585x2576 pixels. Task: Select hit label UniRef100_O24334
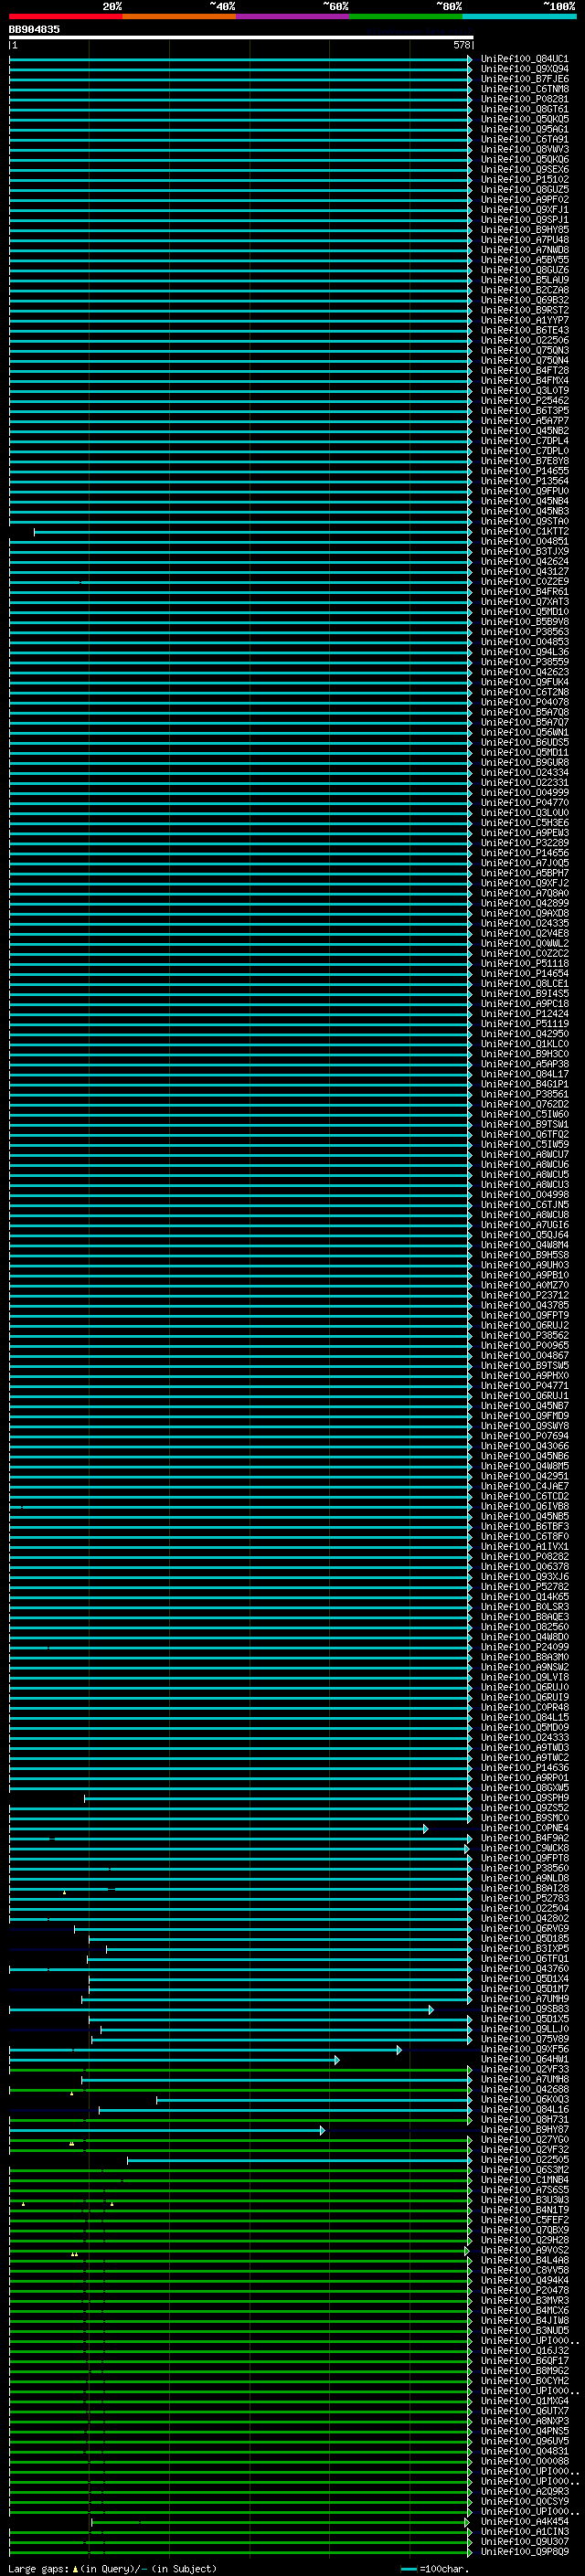pos(524,773)
